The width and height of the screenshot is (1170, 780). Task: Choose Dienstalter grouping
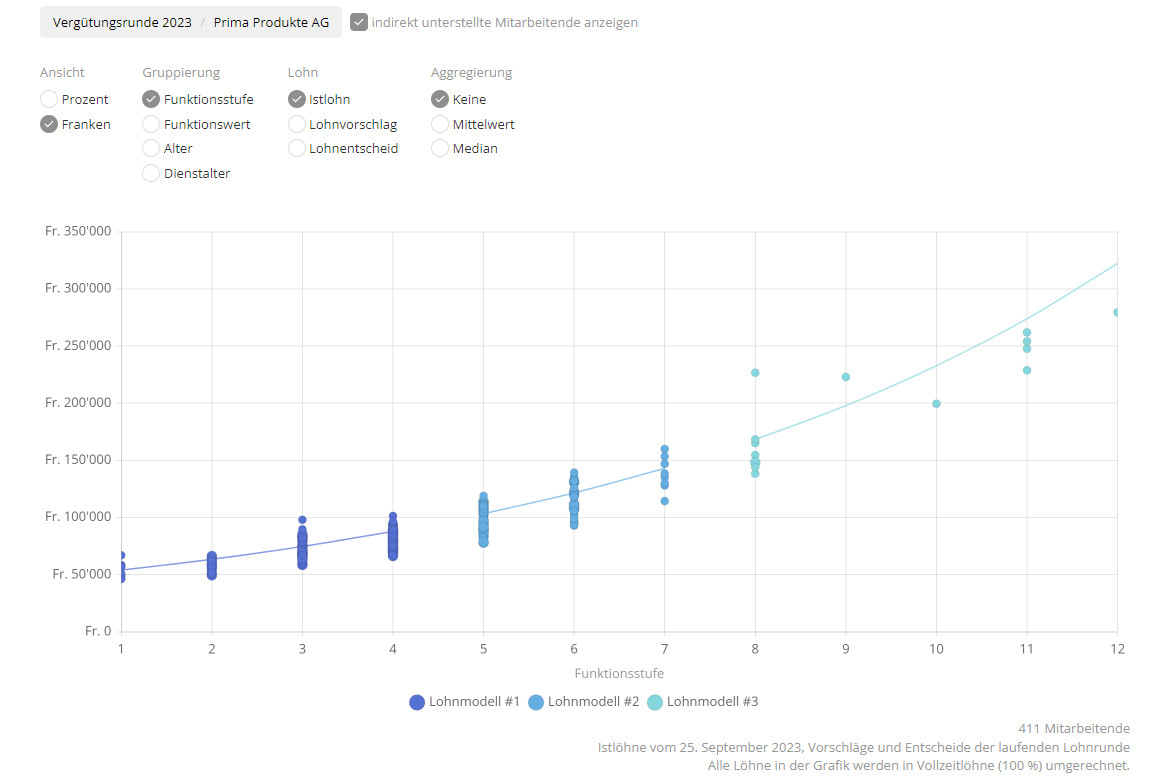point(151,173)
